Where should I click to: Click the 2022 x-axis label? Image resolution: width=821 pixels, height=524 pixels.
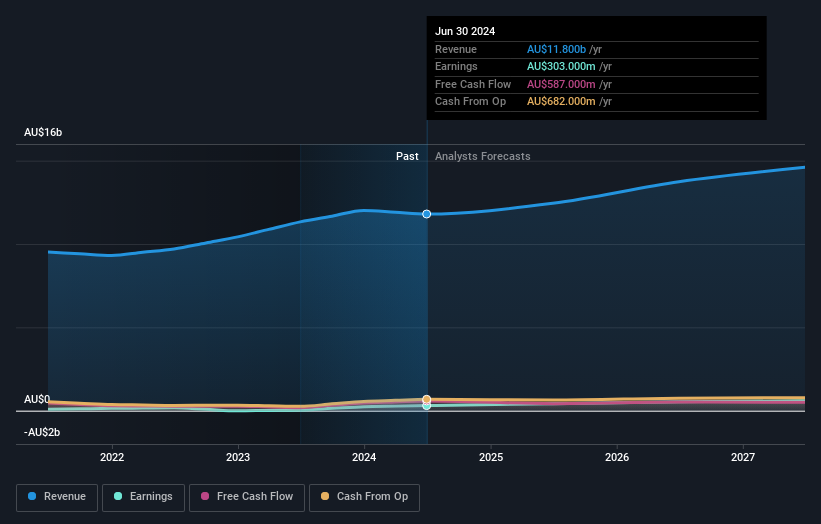[112, 458]
